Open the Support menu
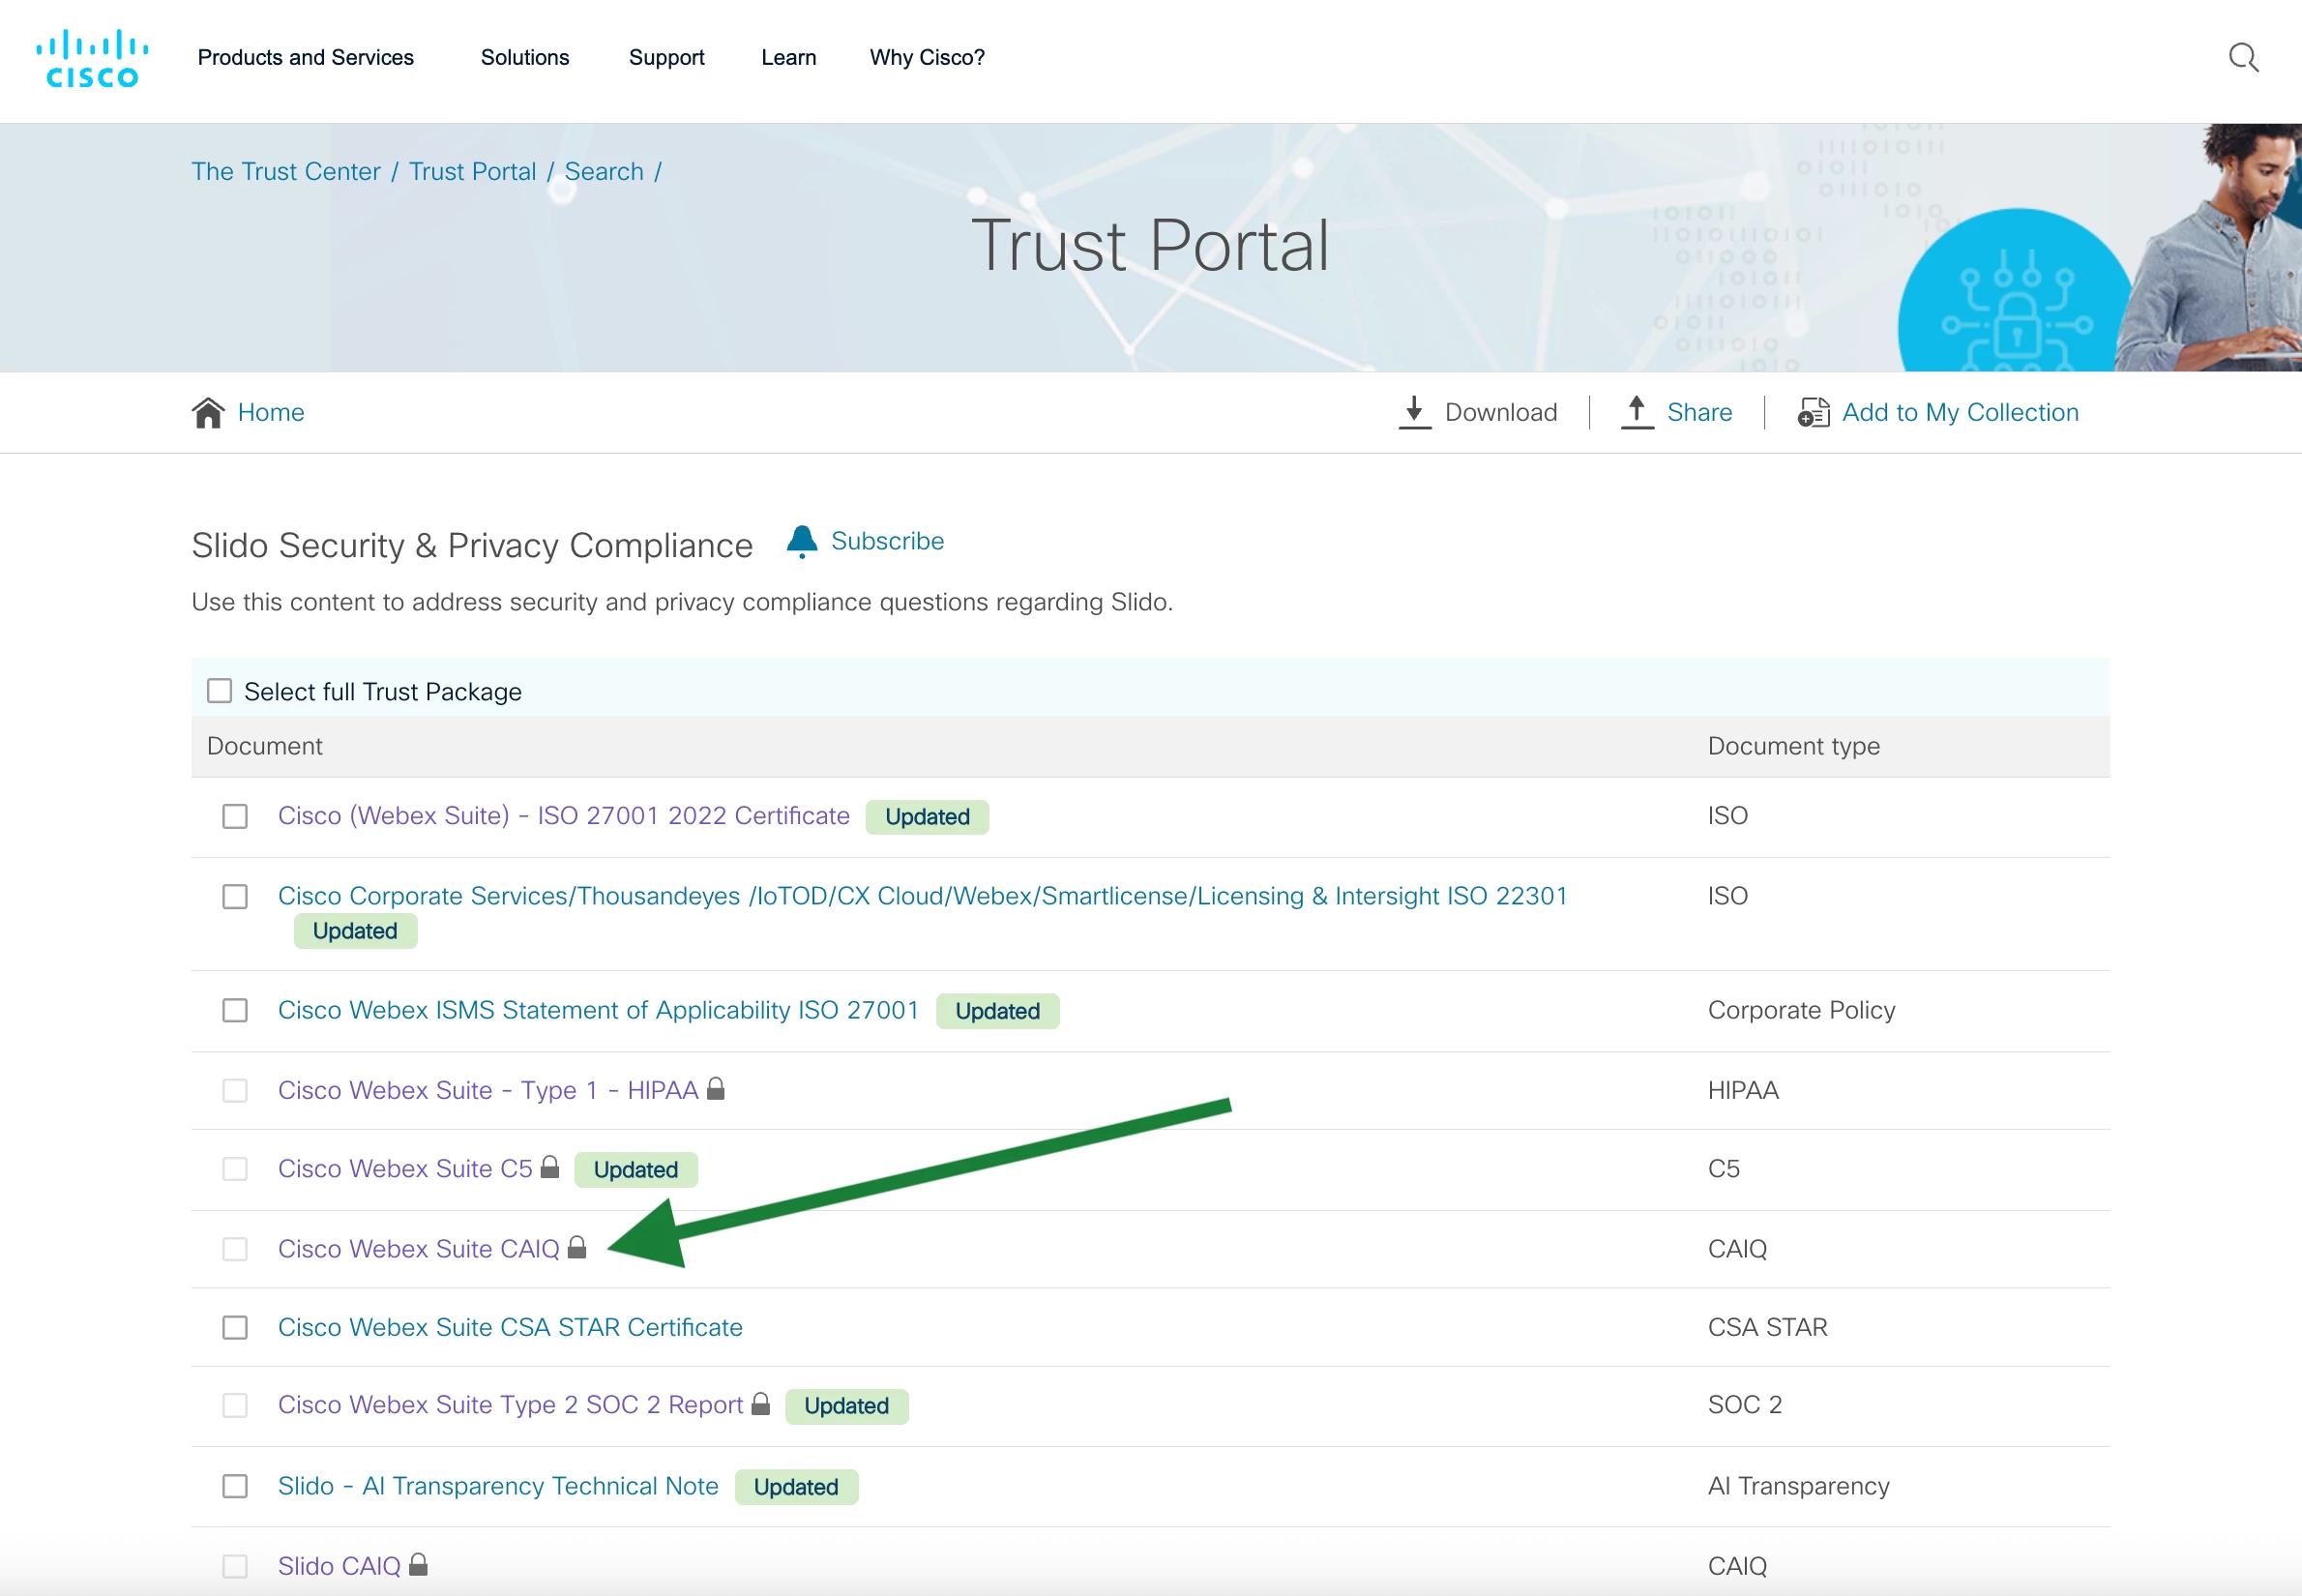The width and height of the screenshot is (2302, 1596). tap(666, 58)
